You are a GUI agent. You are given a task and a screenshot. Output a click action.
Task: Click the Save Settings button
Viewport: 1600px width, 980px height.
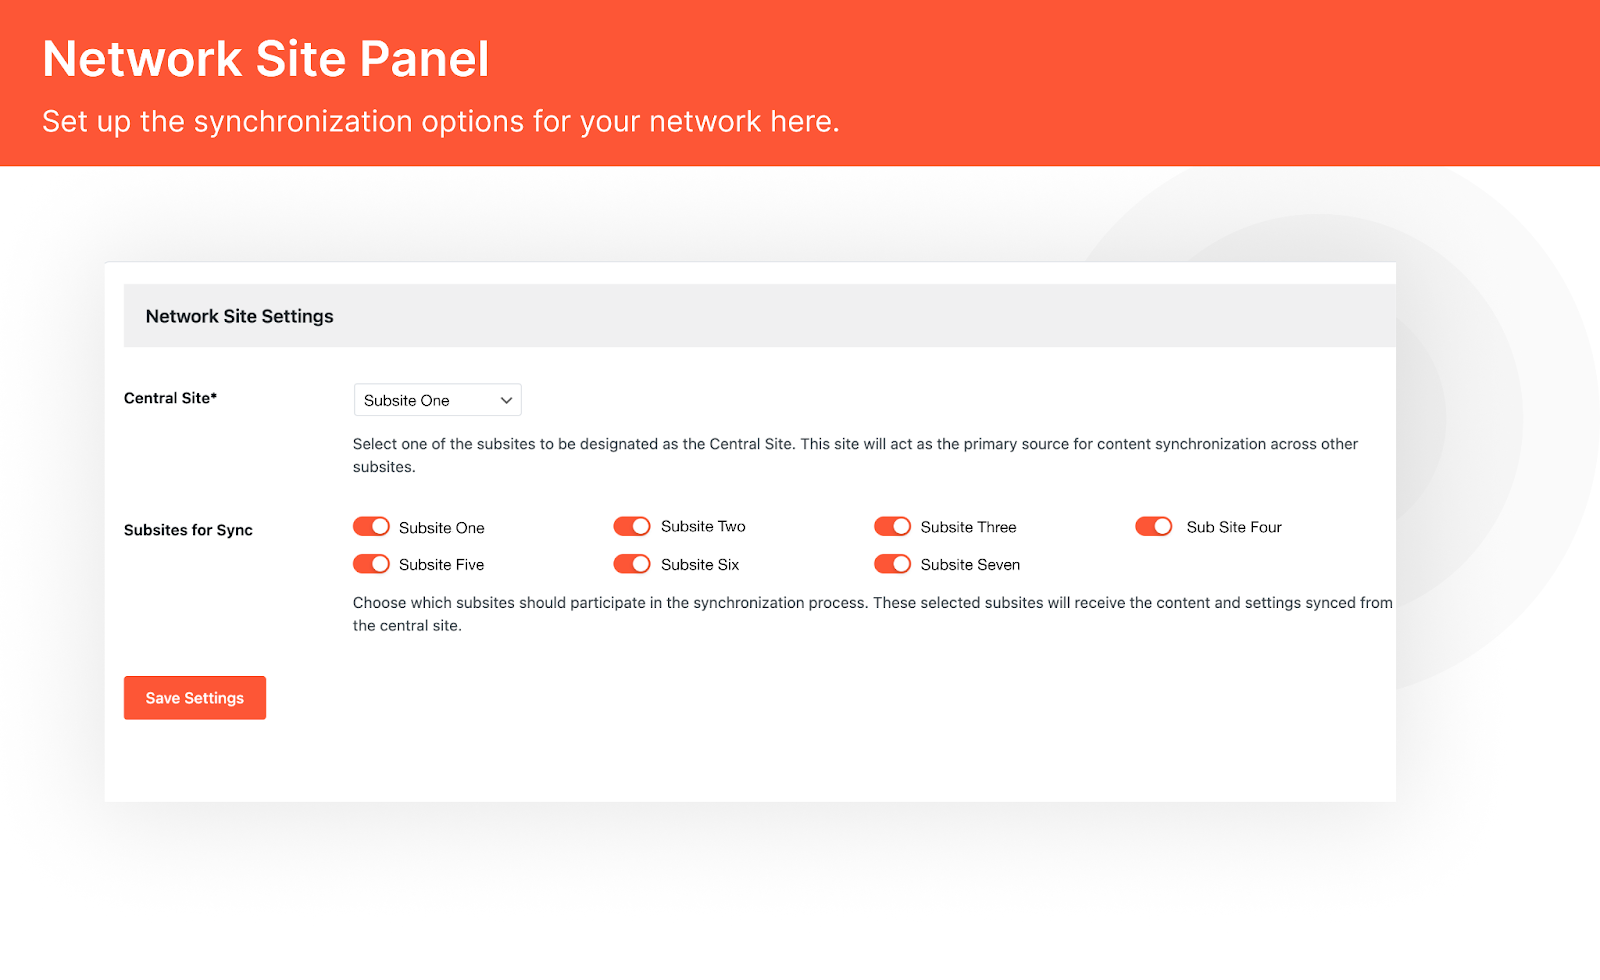coord(194,697)
